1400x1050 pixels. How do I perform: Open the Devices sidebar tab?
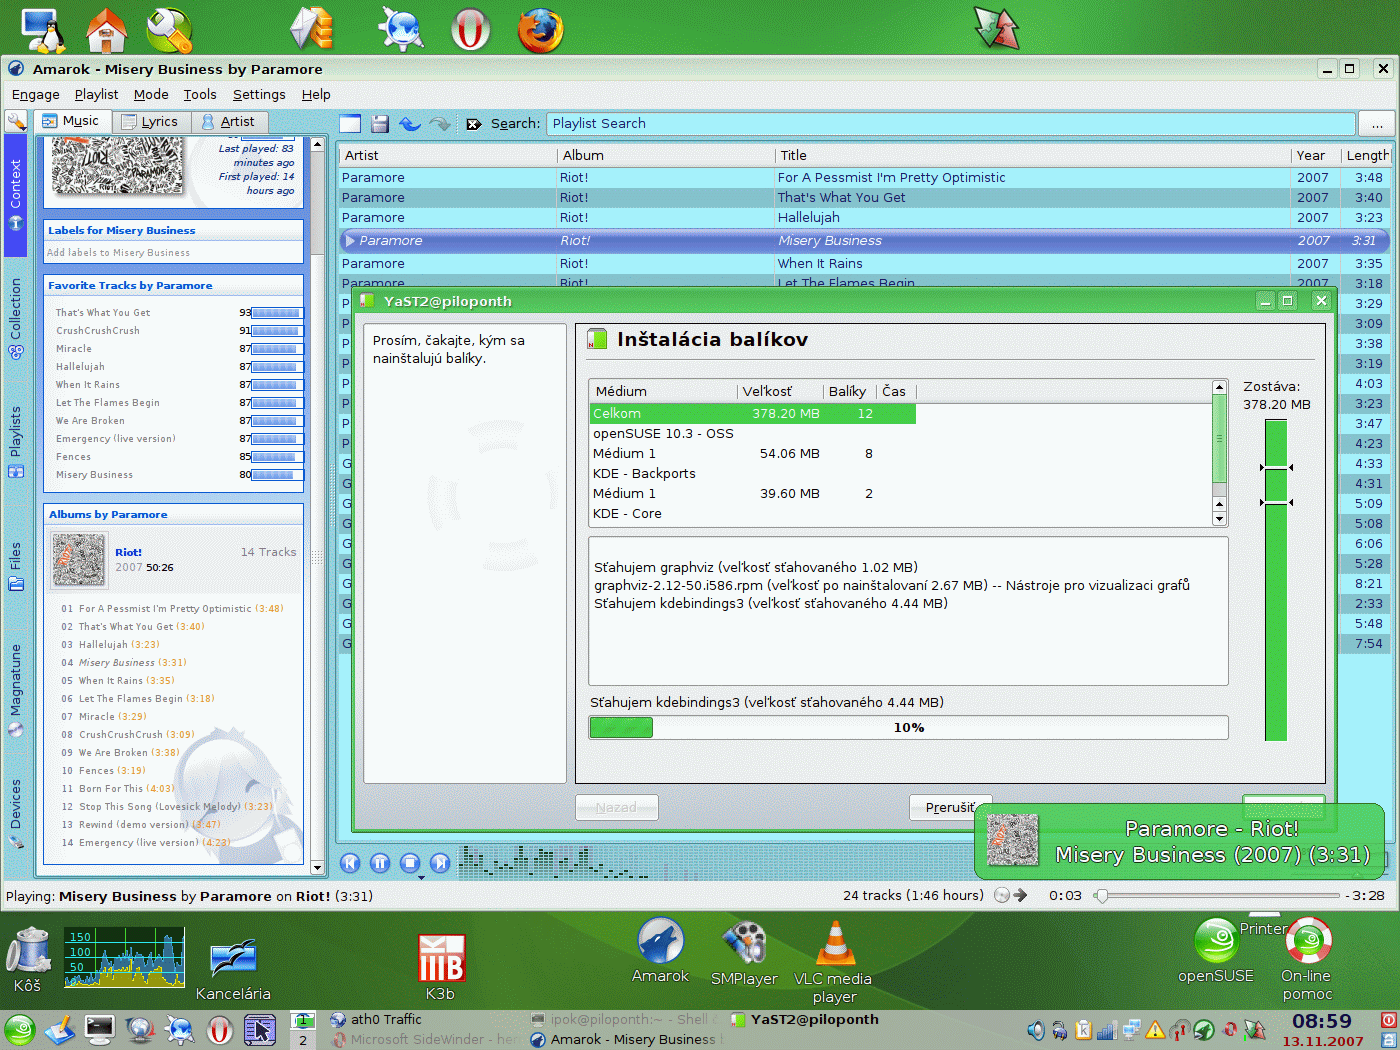[15, 813]
